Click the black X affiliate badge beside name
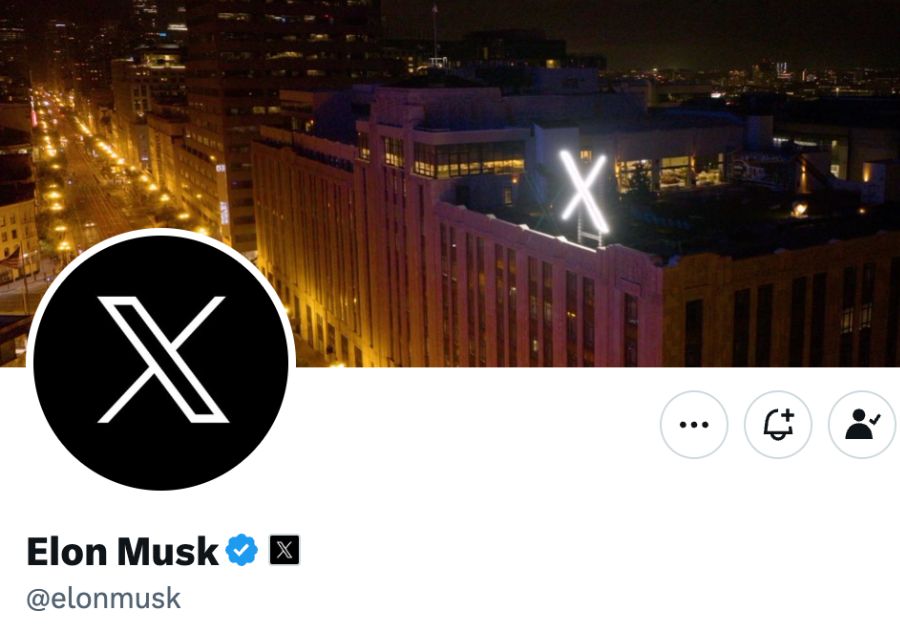 (284, 550)
